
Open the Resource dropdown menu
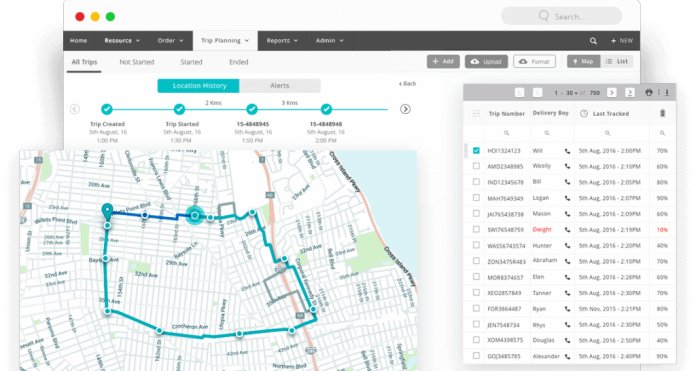click(122, 40)
